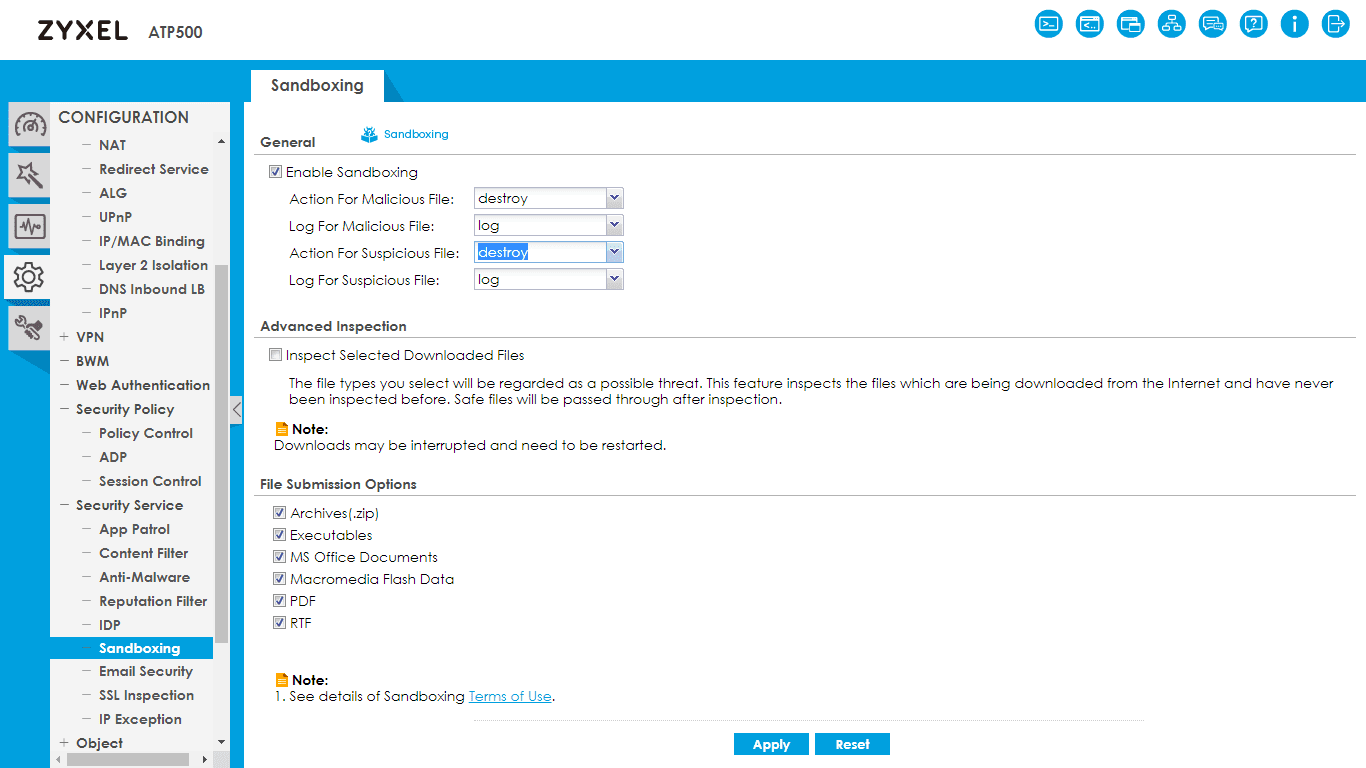
Task: Go to the Dashboard gauge icon
Action: [x=30, y=126]
